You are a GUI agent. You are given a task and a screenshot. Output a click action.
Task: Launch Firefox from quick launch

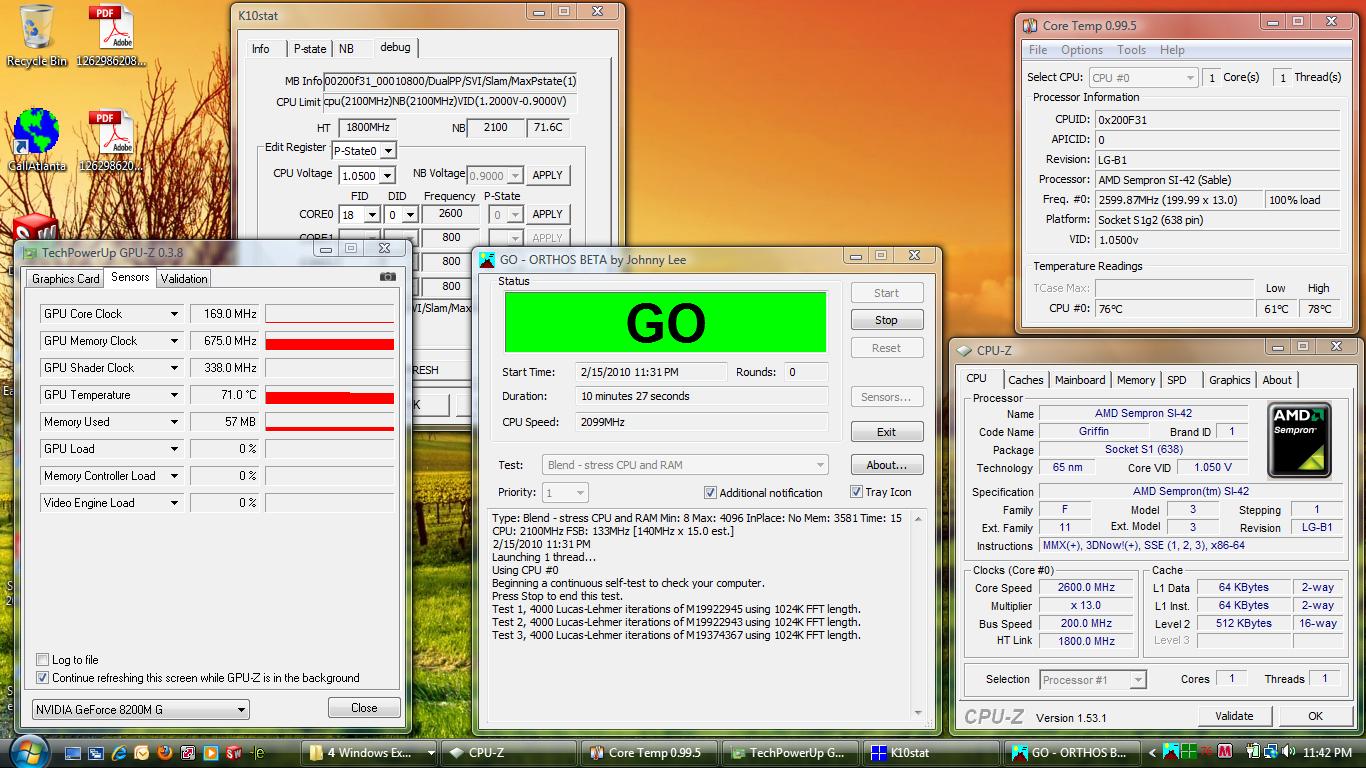[x=165, y=752]
